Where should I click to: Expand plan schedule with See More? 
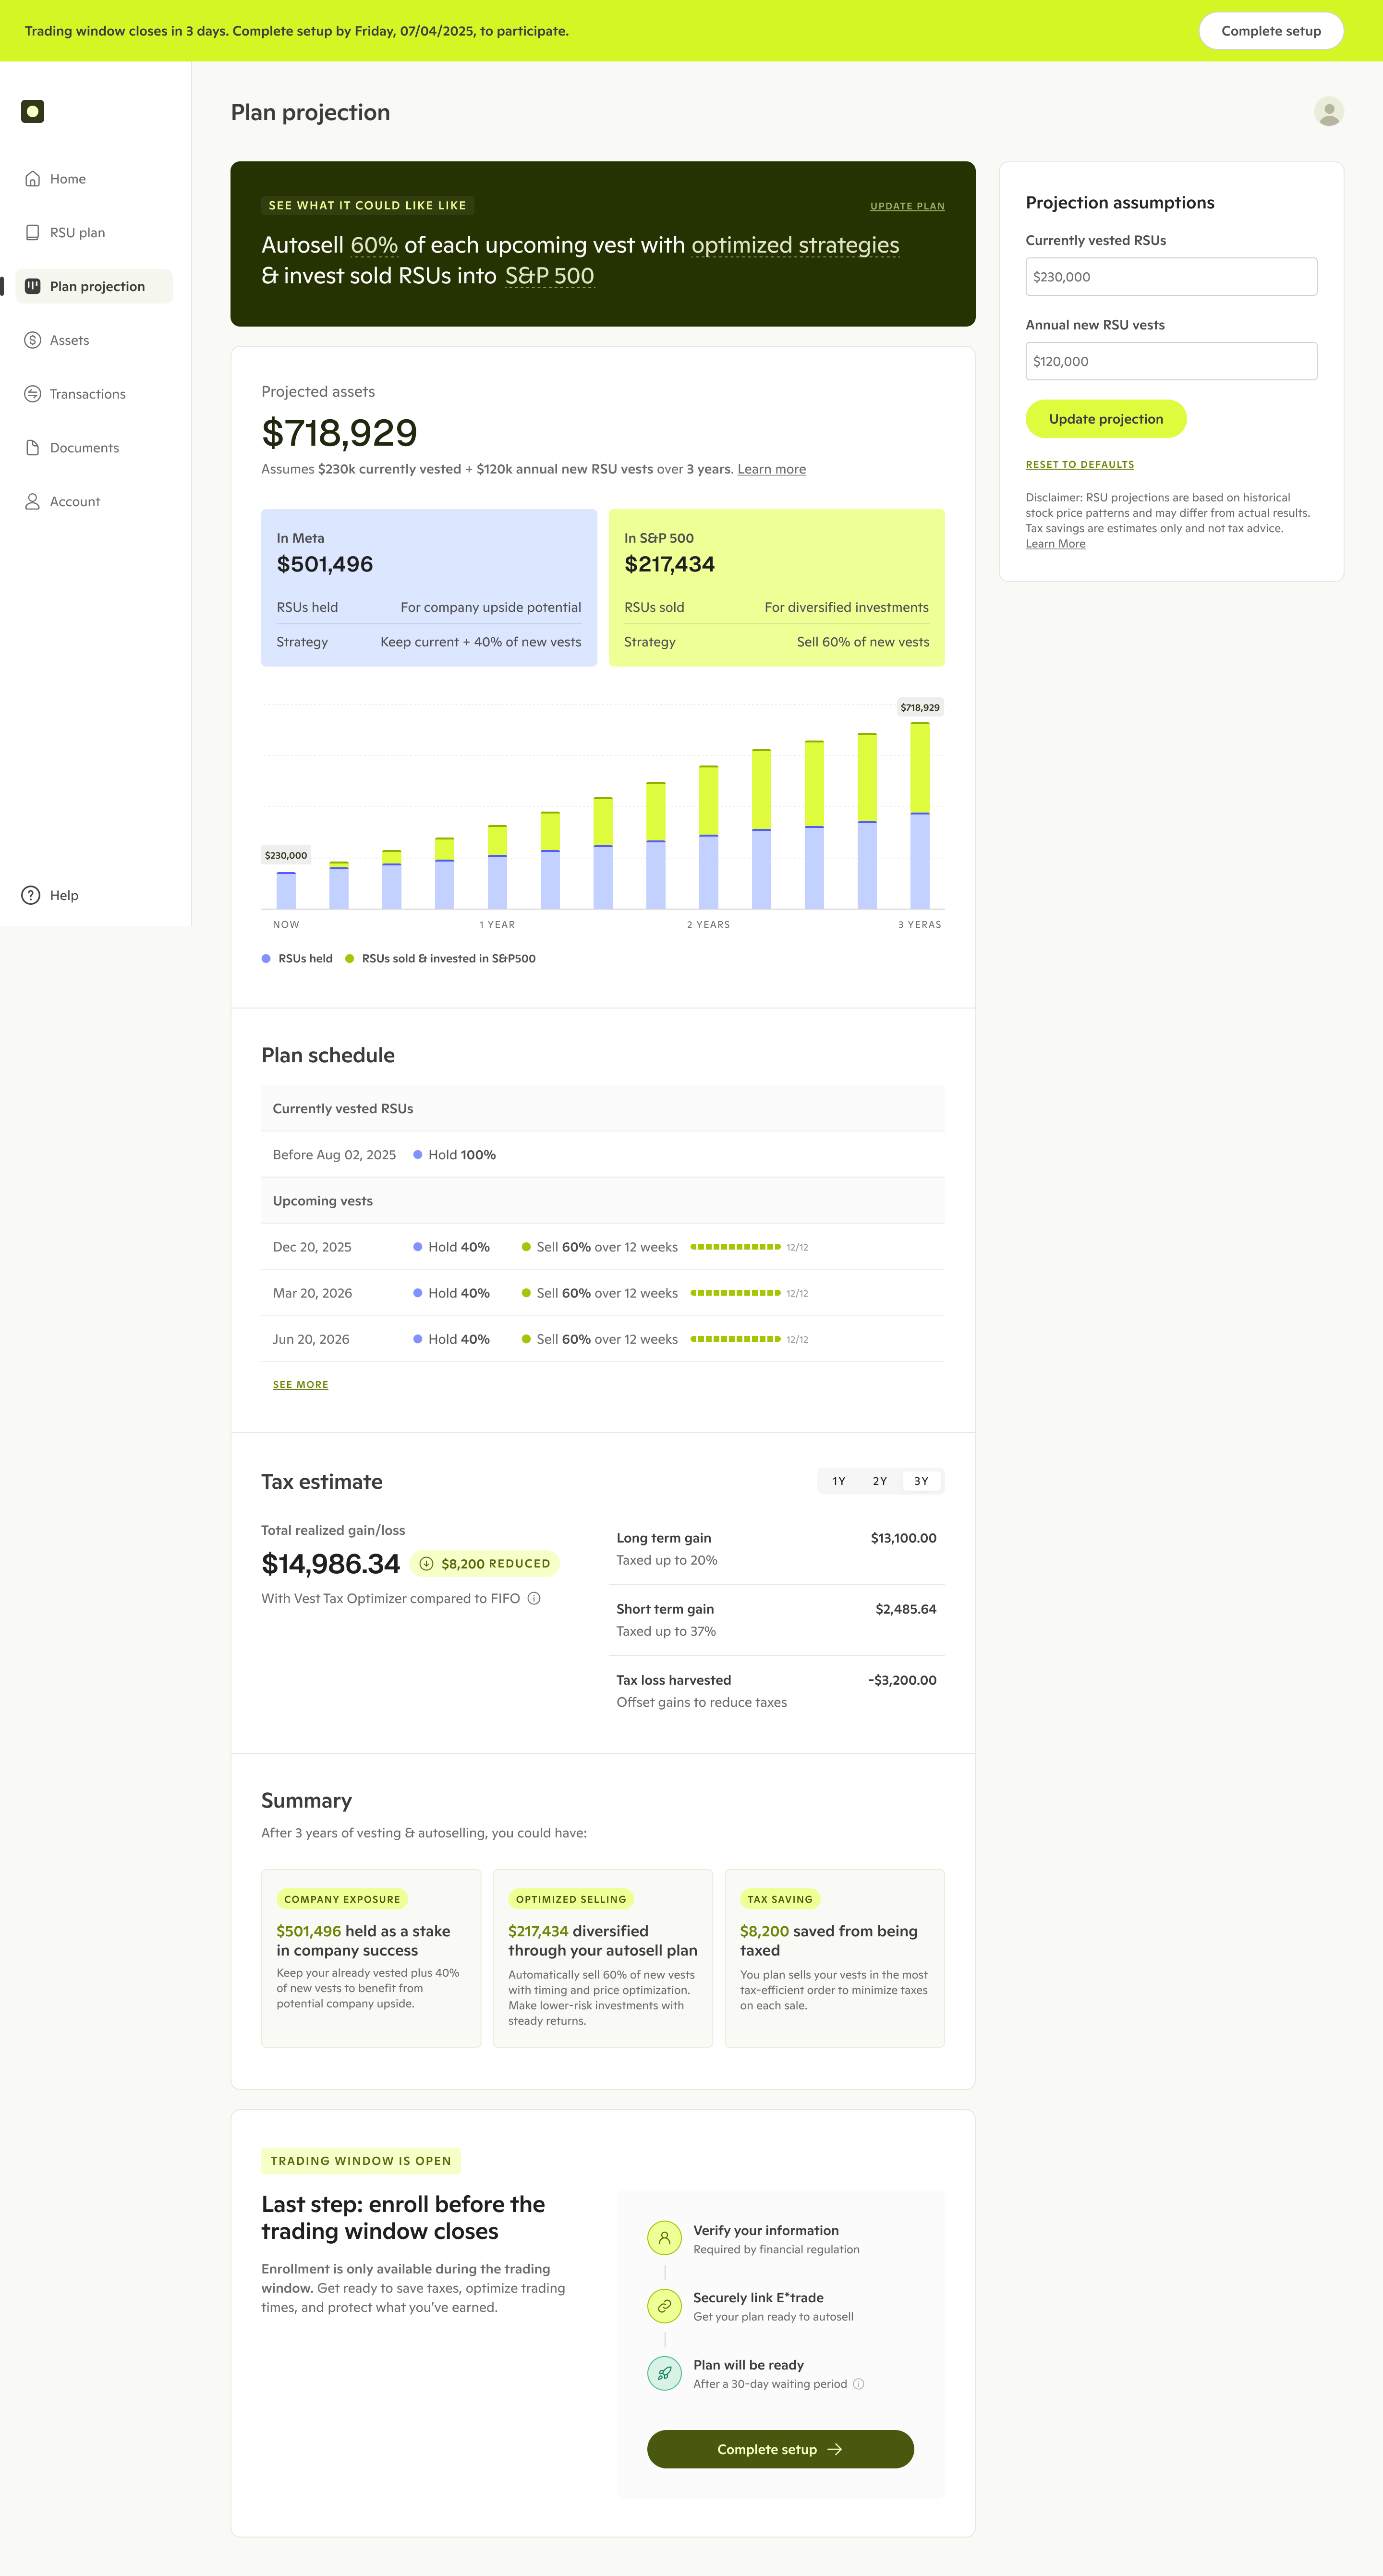click(300, 1385)
